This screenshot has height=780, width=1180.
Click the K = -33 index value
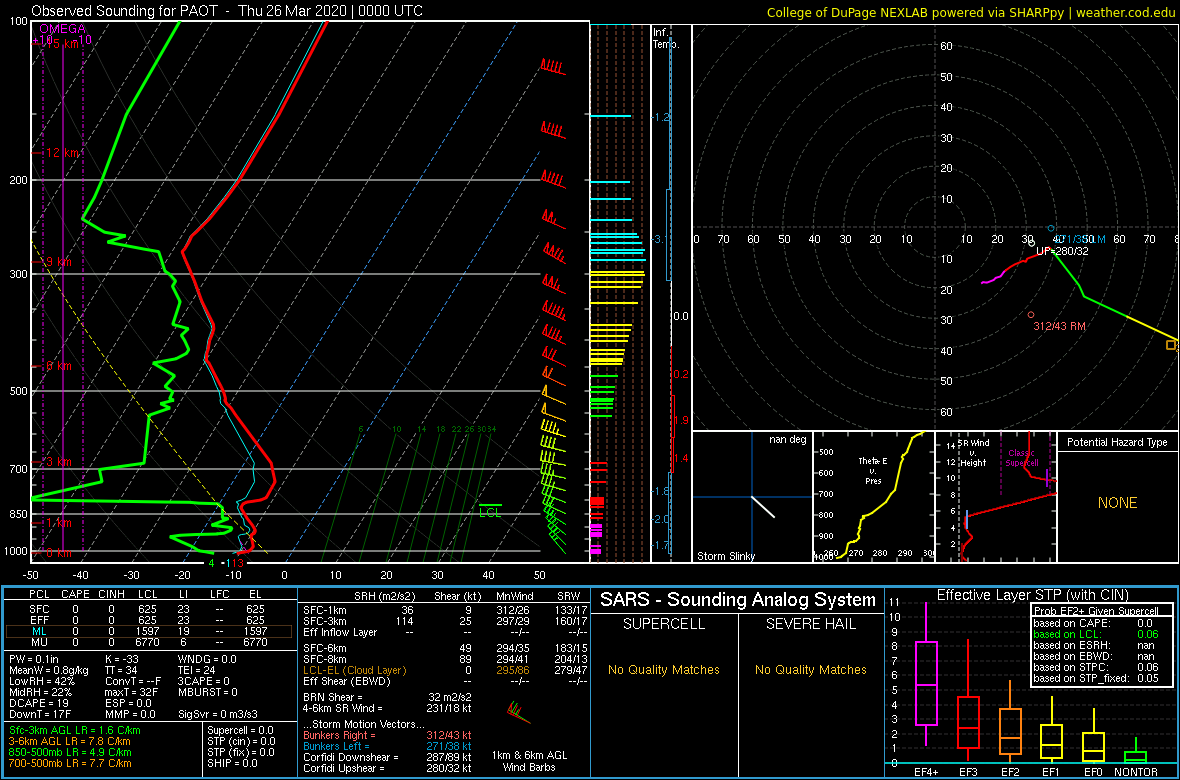pos(121,659)
